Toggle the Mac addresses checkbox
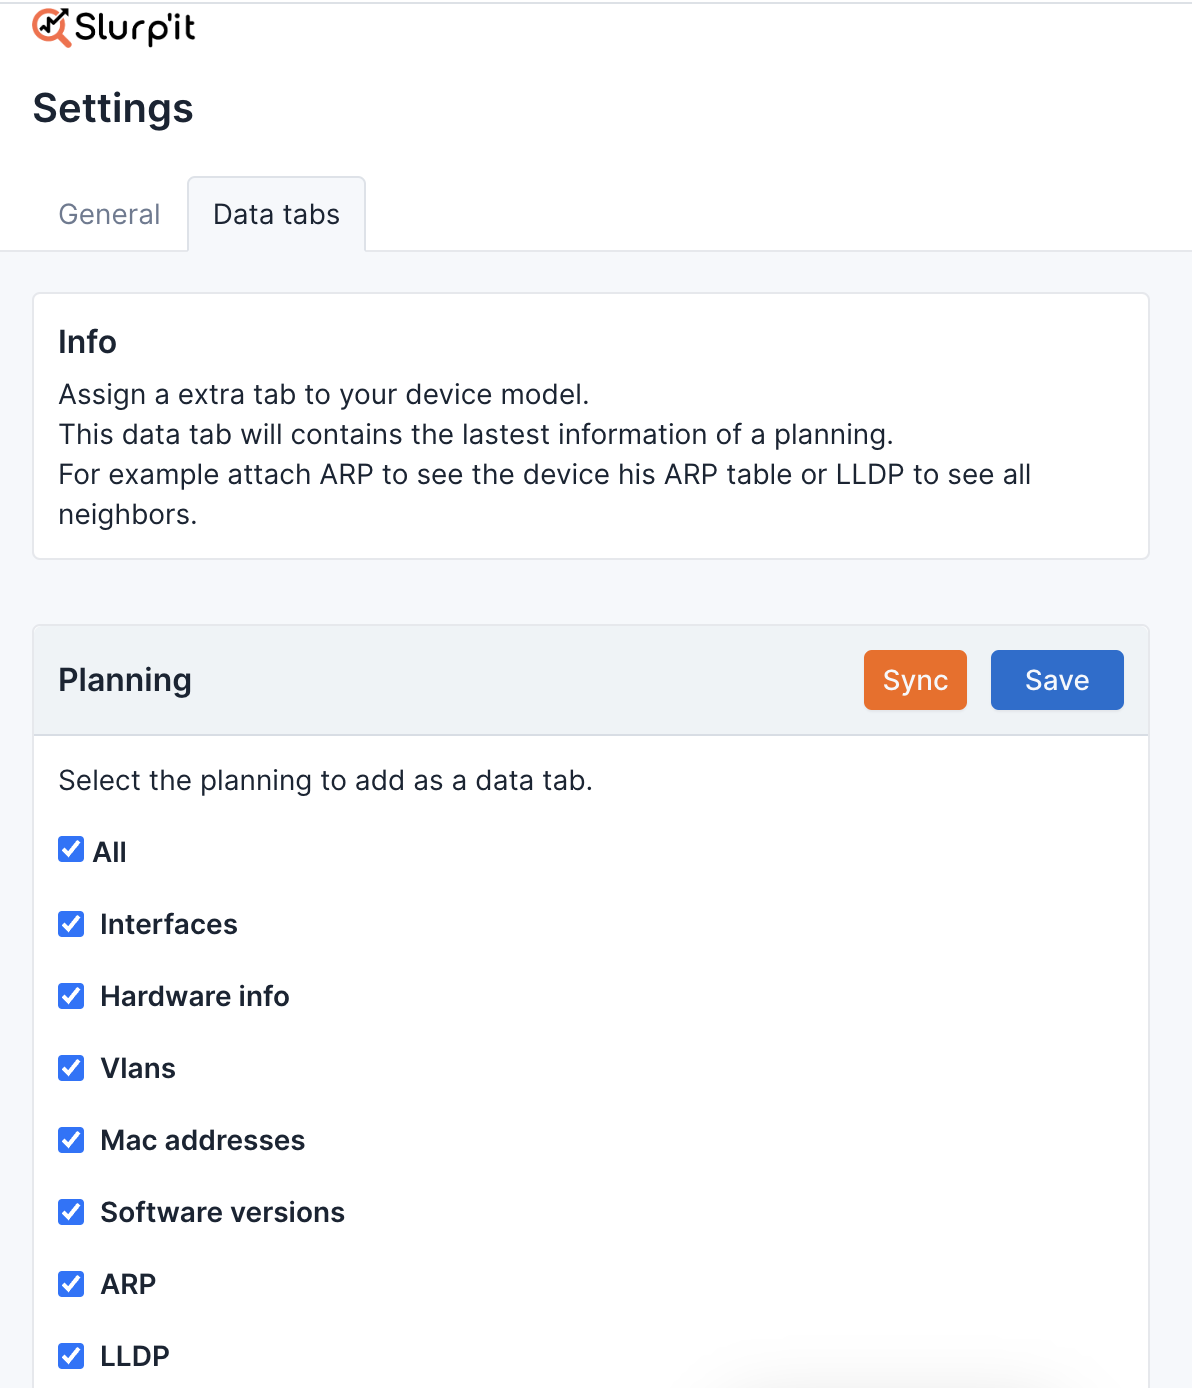1192x1388 pixels. (70, 1140)
